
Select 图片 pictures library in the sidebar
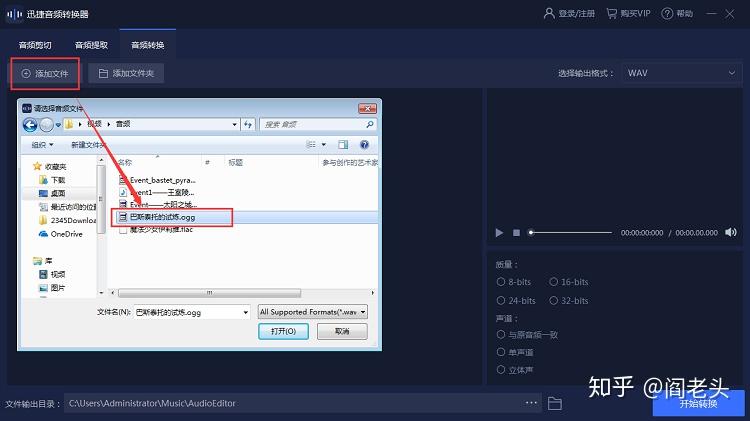click(52, 288)
